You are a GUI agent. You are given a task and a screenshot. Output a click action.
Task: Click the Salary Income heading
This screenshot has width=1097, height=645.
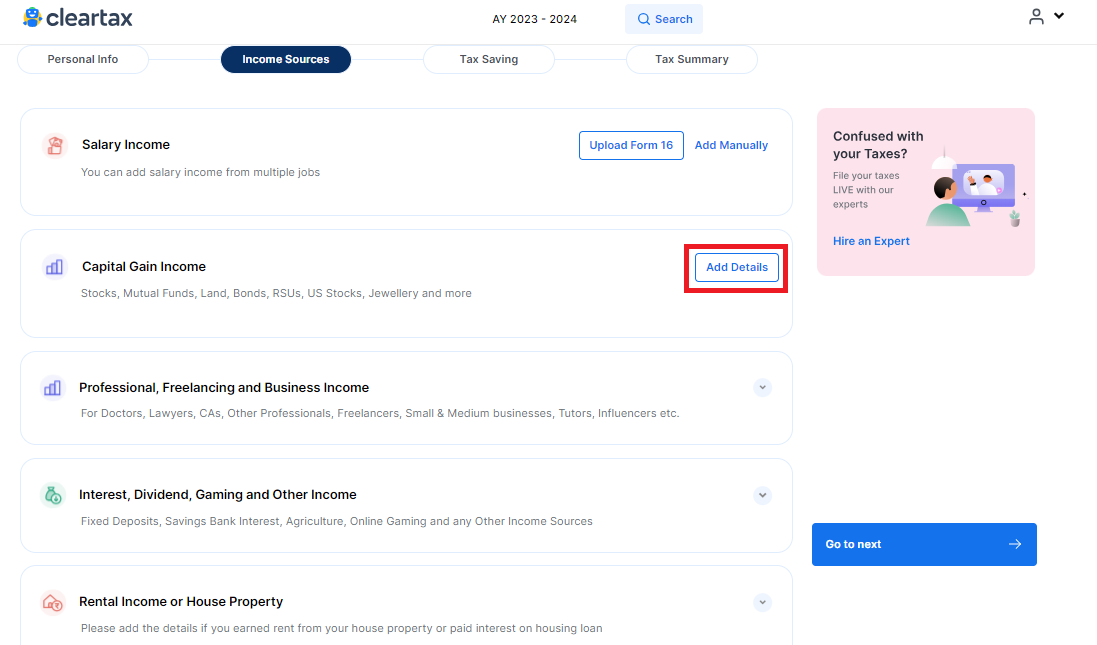[x=126, y=145]
